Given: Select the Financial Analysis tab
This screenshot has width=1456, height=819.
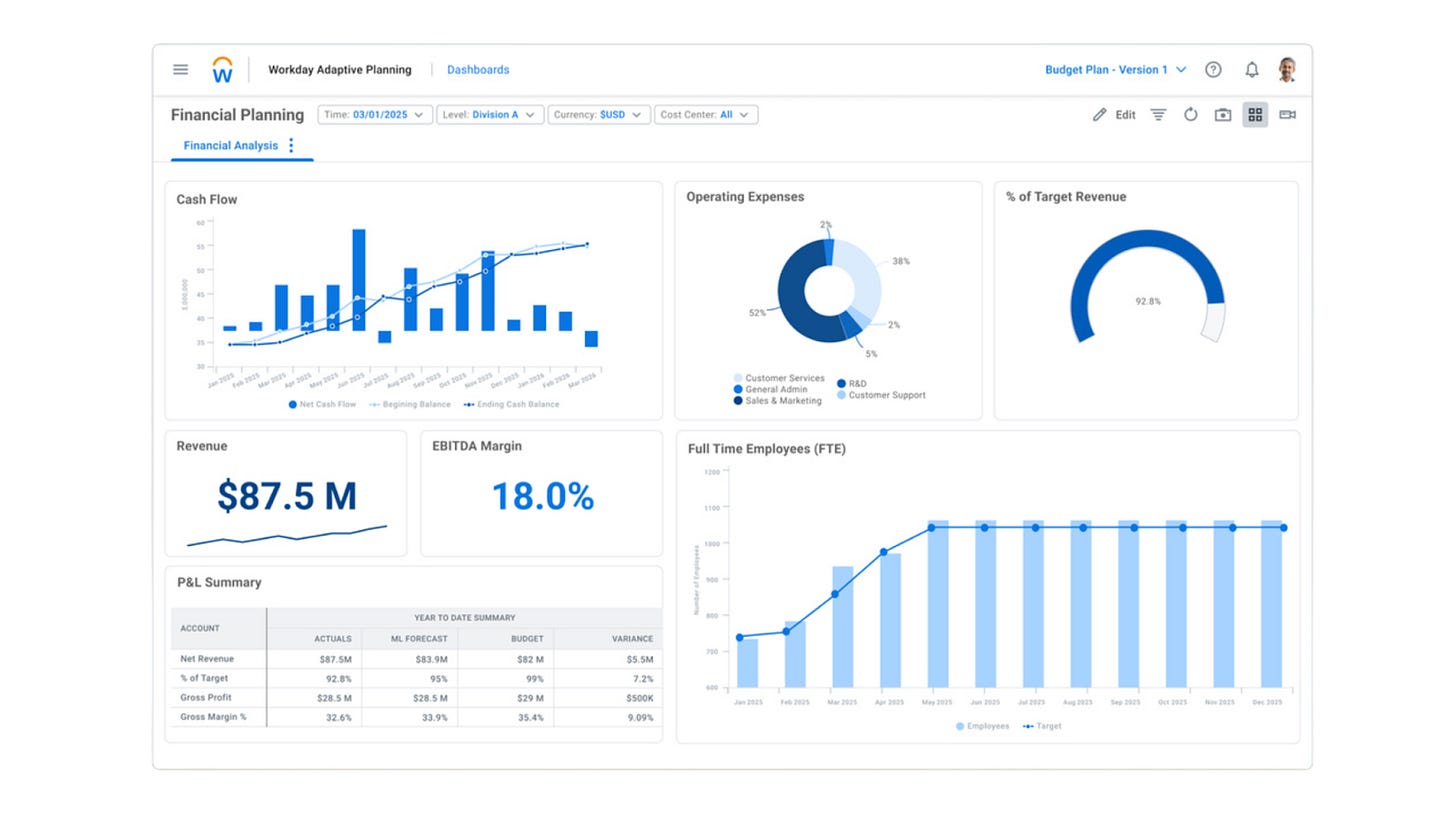Looking at the screenshot, I should pyautogui.click(x=230, y=145).
